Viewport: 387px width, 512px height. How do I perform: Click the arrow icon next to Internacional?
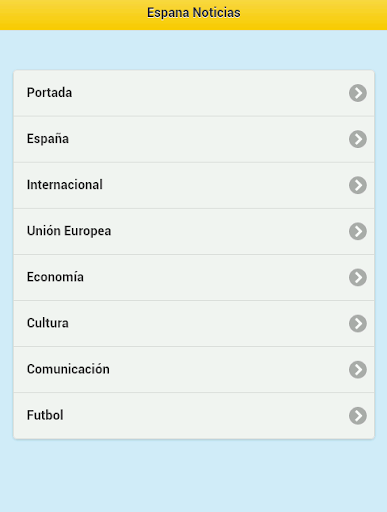click(x=358, y=185)
